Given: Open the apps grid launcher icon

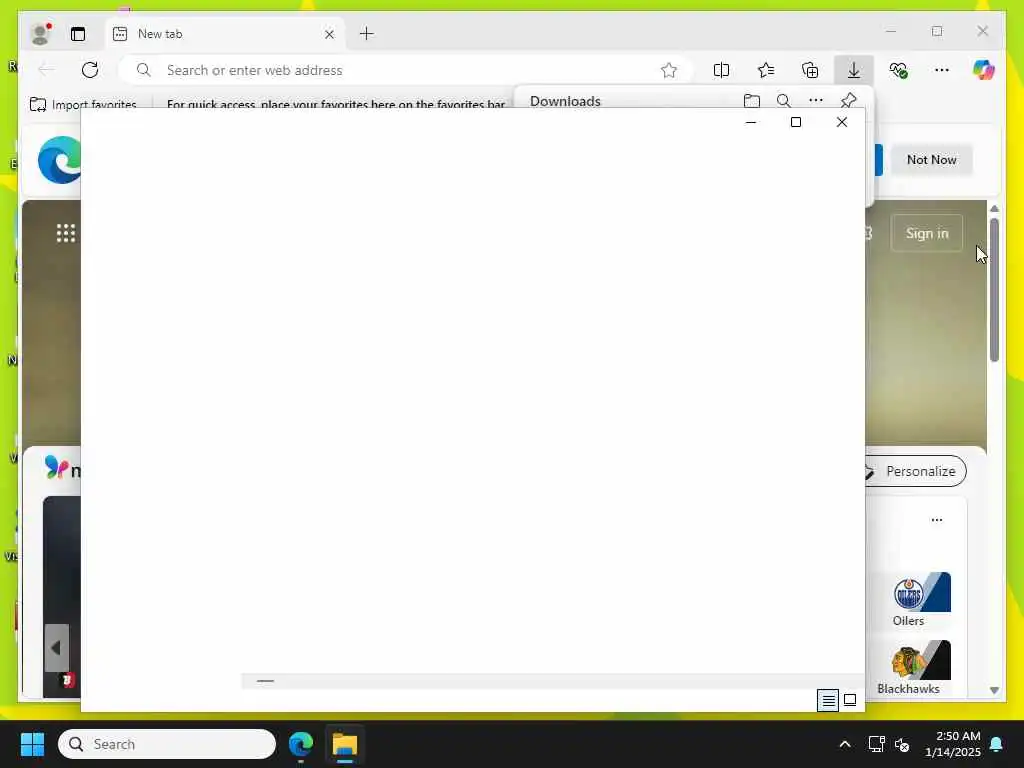Looking at the screenshot, I should click(x=65, y=233).
